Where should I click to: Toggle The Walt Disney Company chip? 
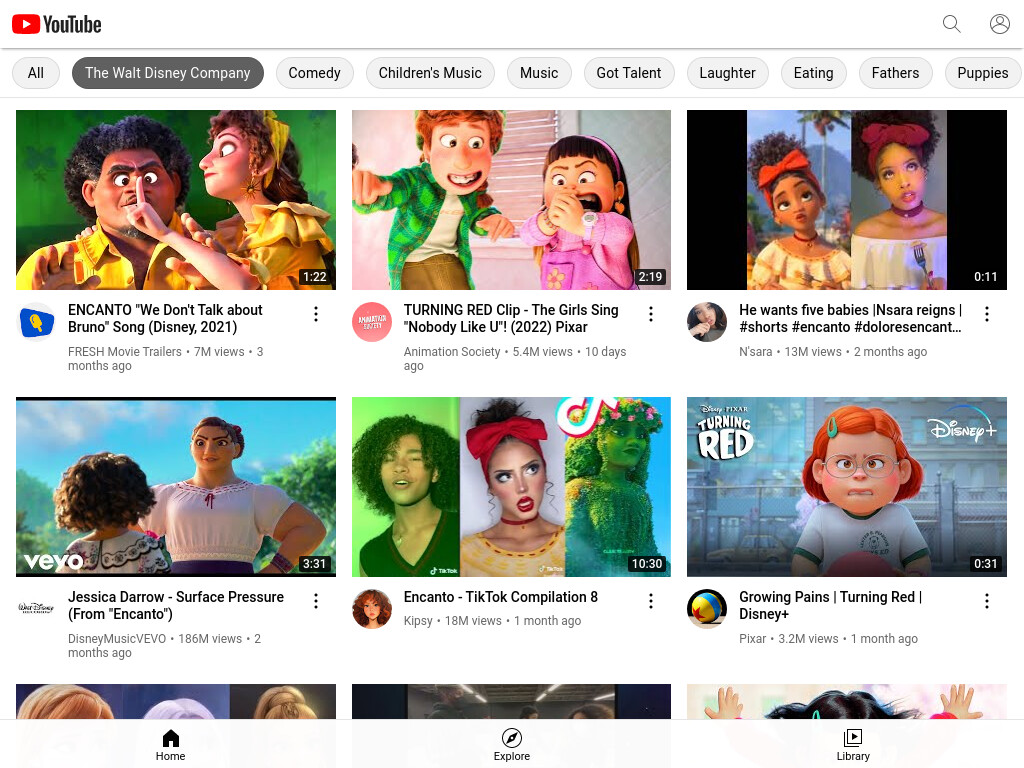pyautogui.click(x=168, y=73)
